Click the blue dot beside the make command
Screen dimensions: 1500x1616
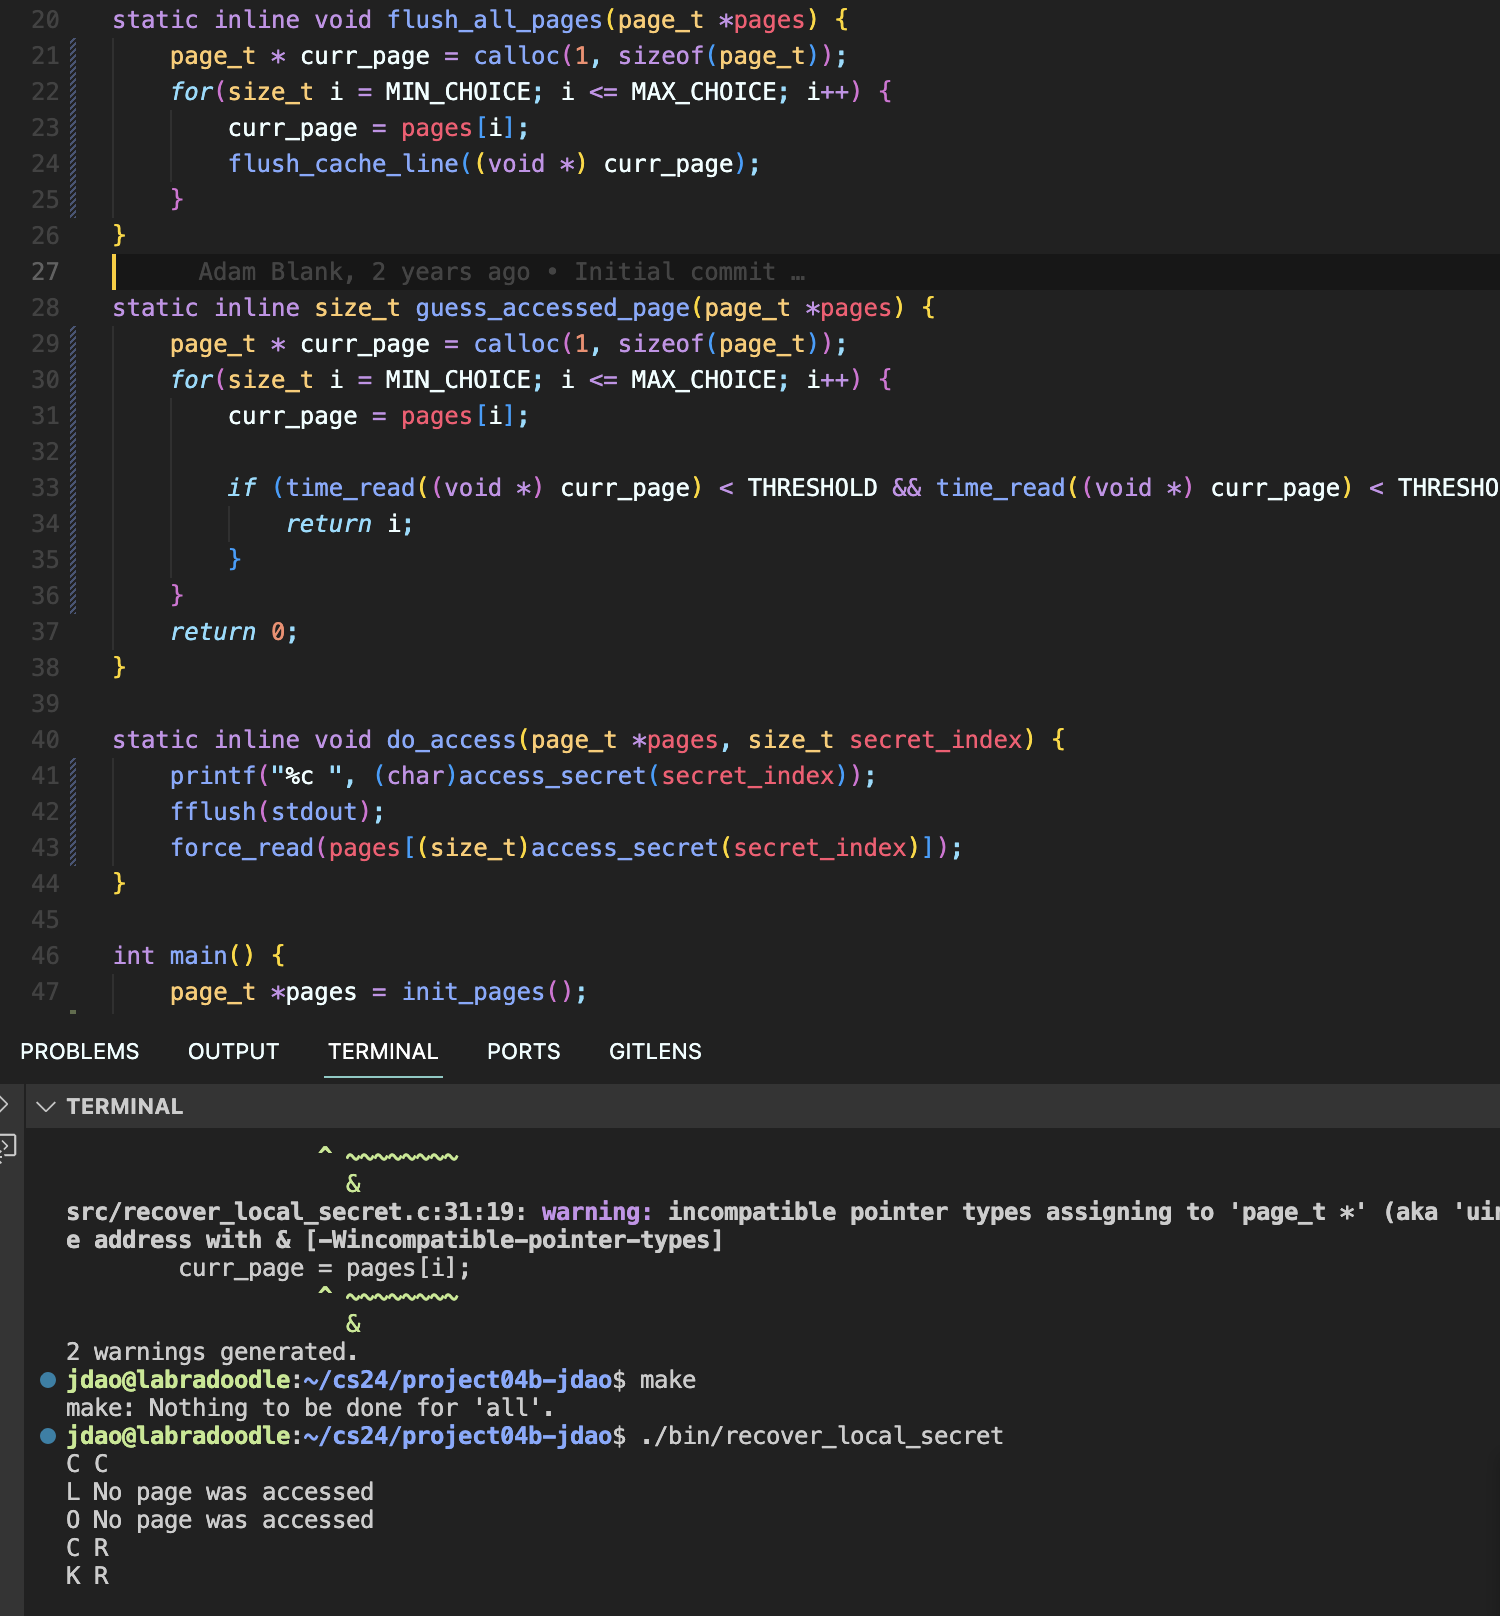(x=47, y=1380)
